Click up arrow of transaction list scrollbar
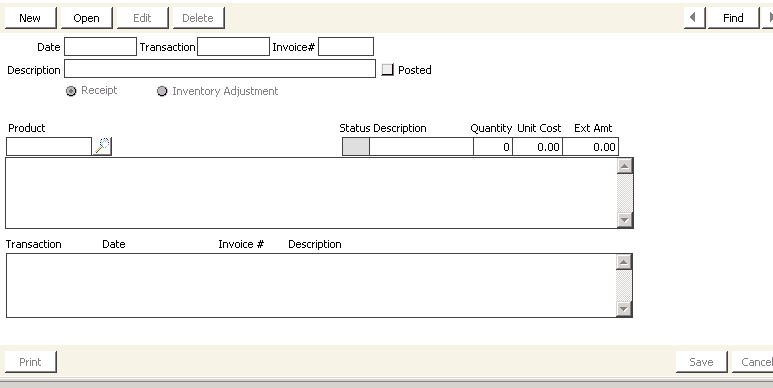773x388 pixels. pyautogui.click(x=624, y=262)
